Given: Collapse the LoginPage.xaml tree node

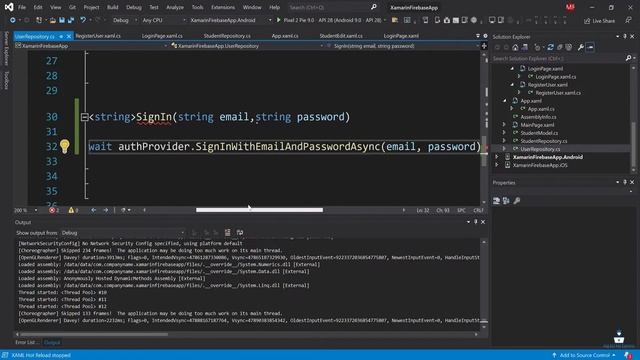Looking at the screenshot, I should pyautogui.click(x=512, y=69).
